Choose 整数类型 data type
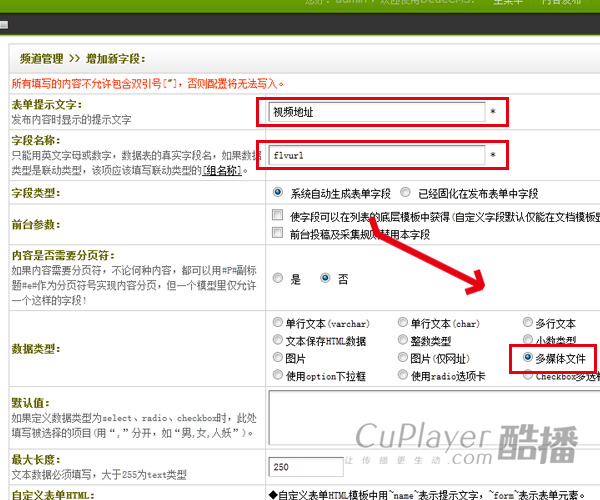The height and width of the screenshot is (500, 600). click(x=403, y=340)
